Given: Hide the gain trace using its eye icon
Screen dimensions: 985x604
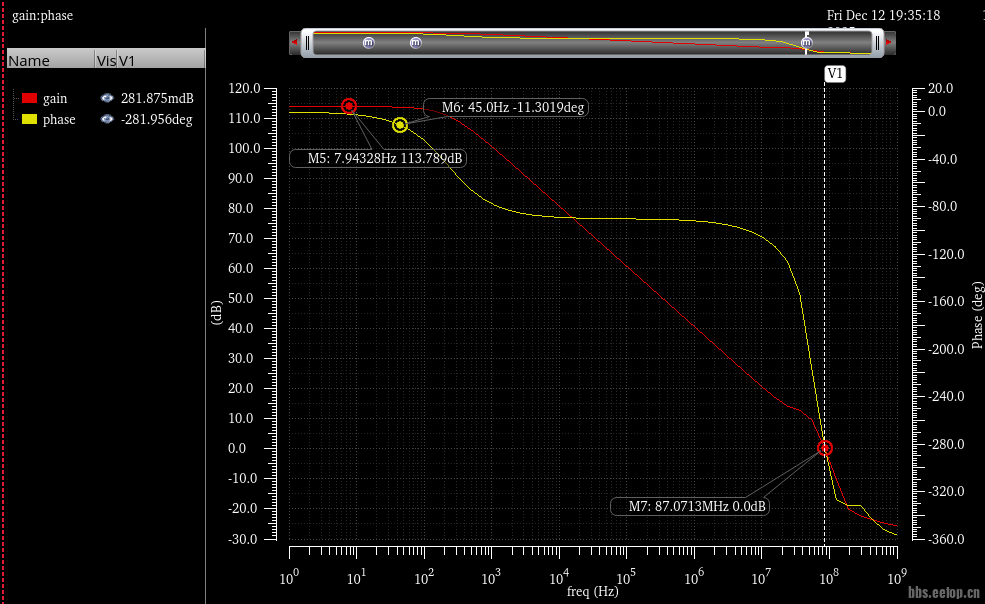Looking at the screenshot, I should [107, 98].
